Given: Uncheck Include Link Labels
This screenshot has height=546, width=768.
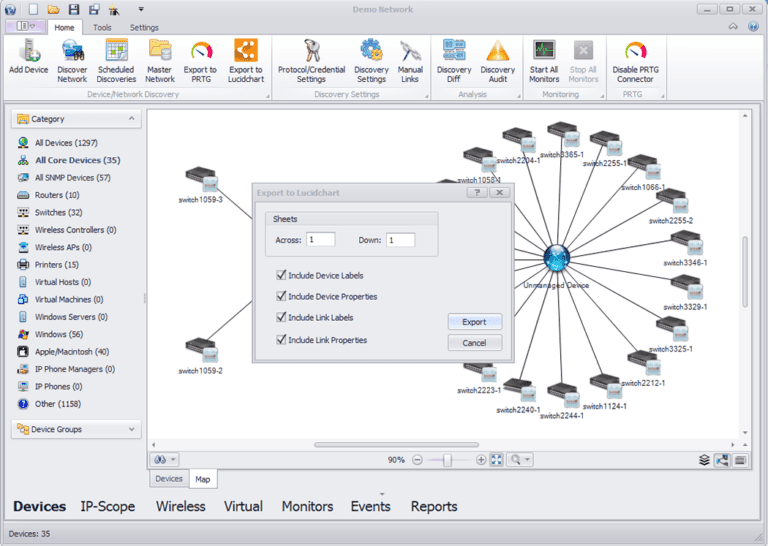Looking at the screenshot, I should tap(281, 317).
